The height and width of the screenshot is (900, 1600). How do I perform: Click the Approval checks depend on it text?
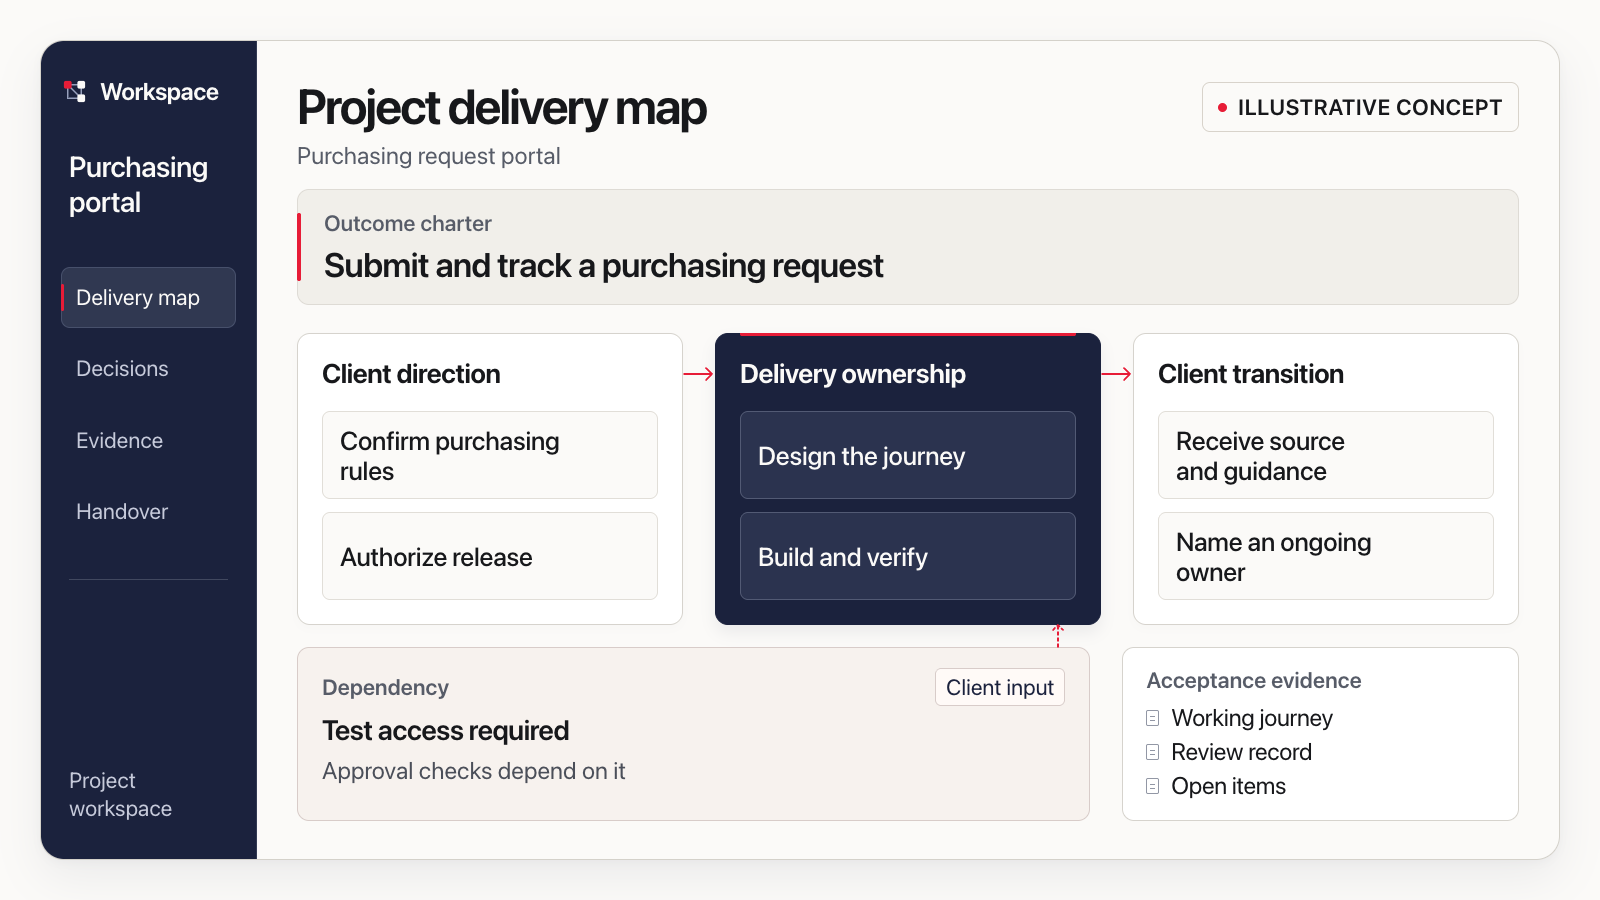click(x=473, y=771)
